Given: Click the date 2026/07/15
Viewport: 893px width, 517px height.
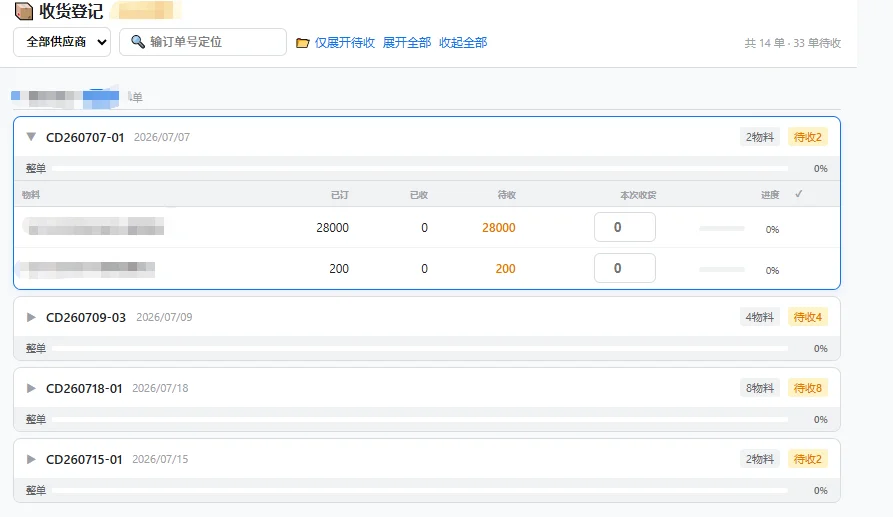Looking at the screenshot, I should (160, 459).
